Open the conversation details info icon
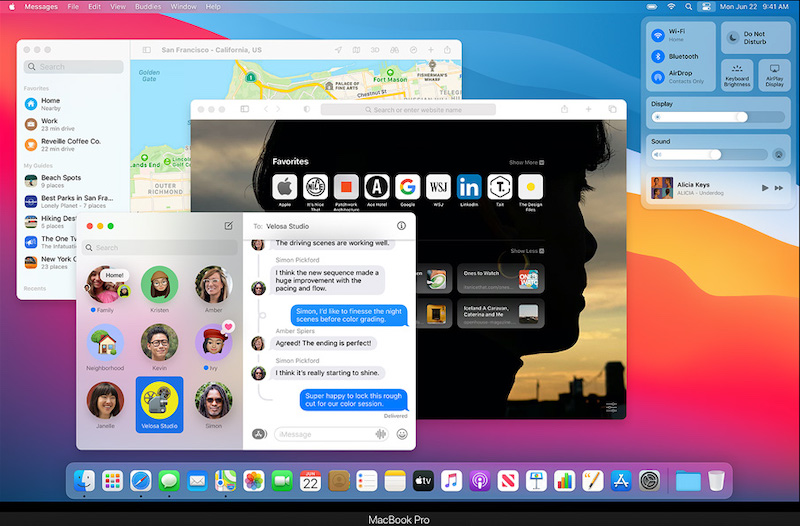 (401, 227)
